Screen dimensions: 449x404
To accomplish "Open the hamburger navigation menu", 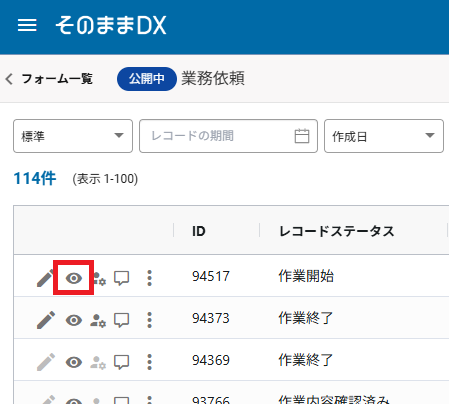I will [27, 25].
